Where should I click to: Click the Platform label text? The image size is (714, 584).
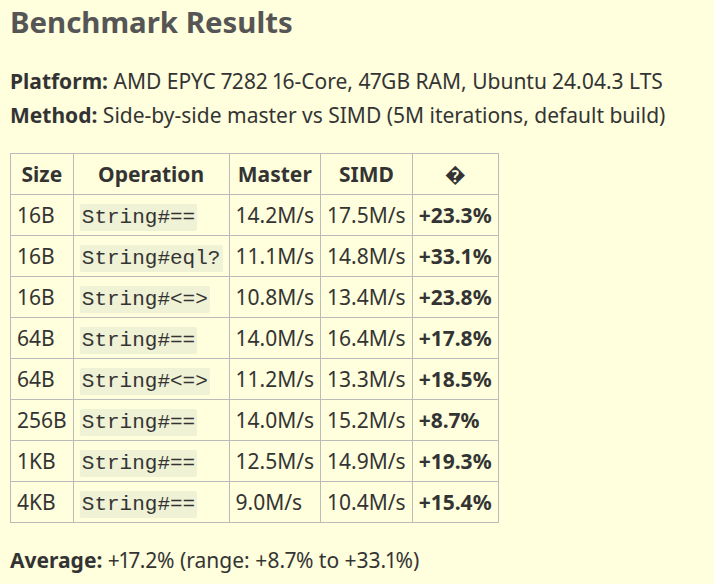click(x=59, y=82)
